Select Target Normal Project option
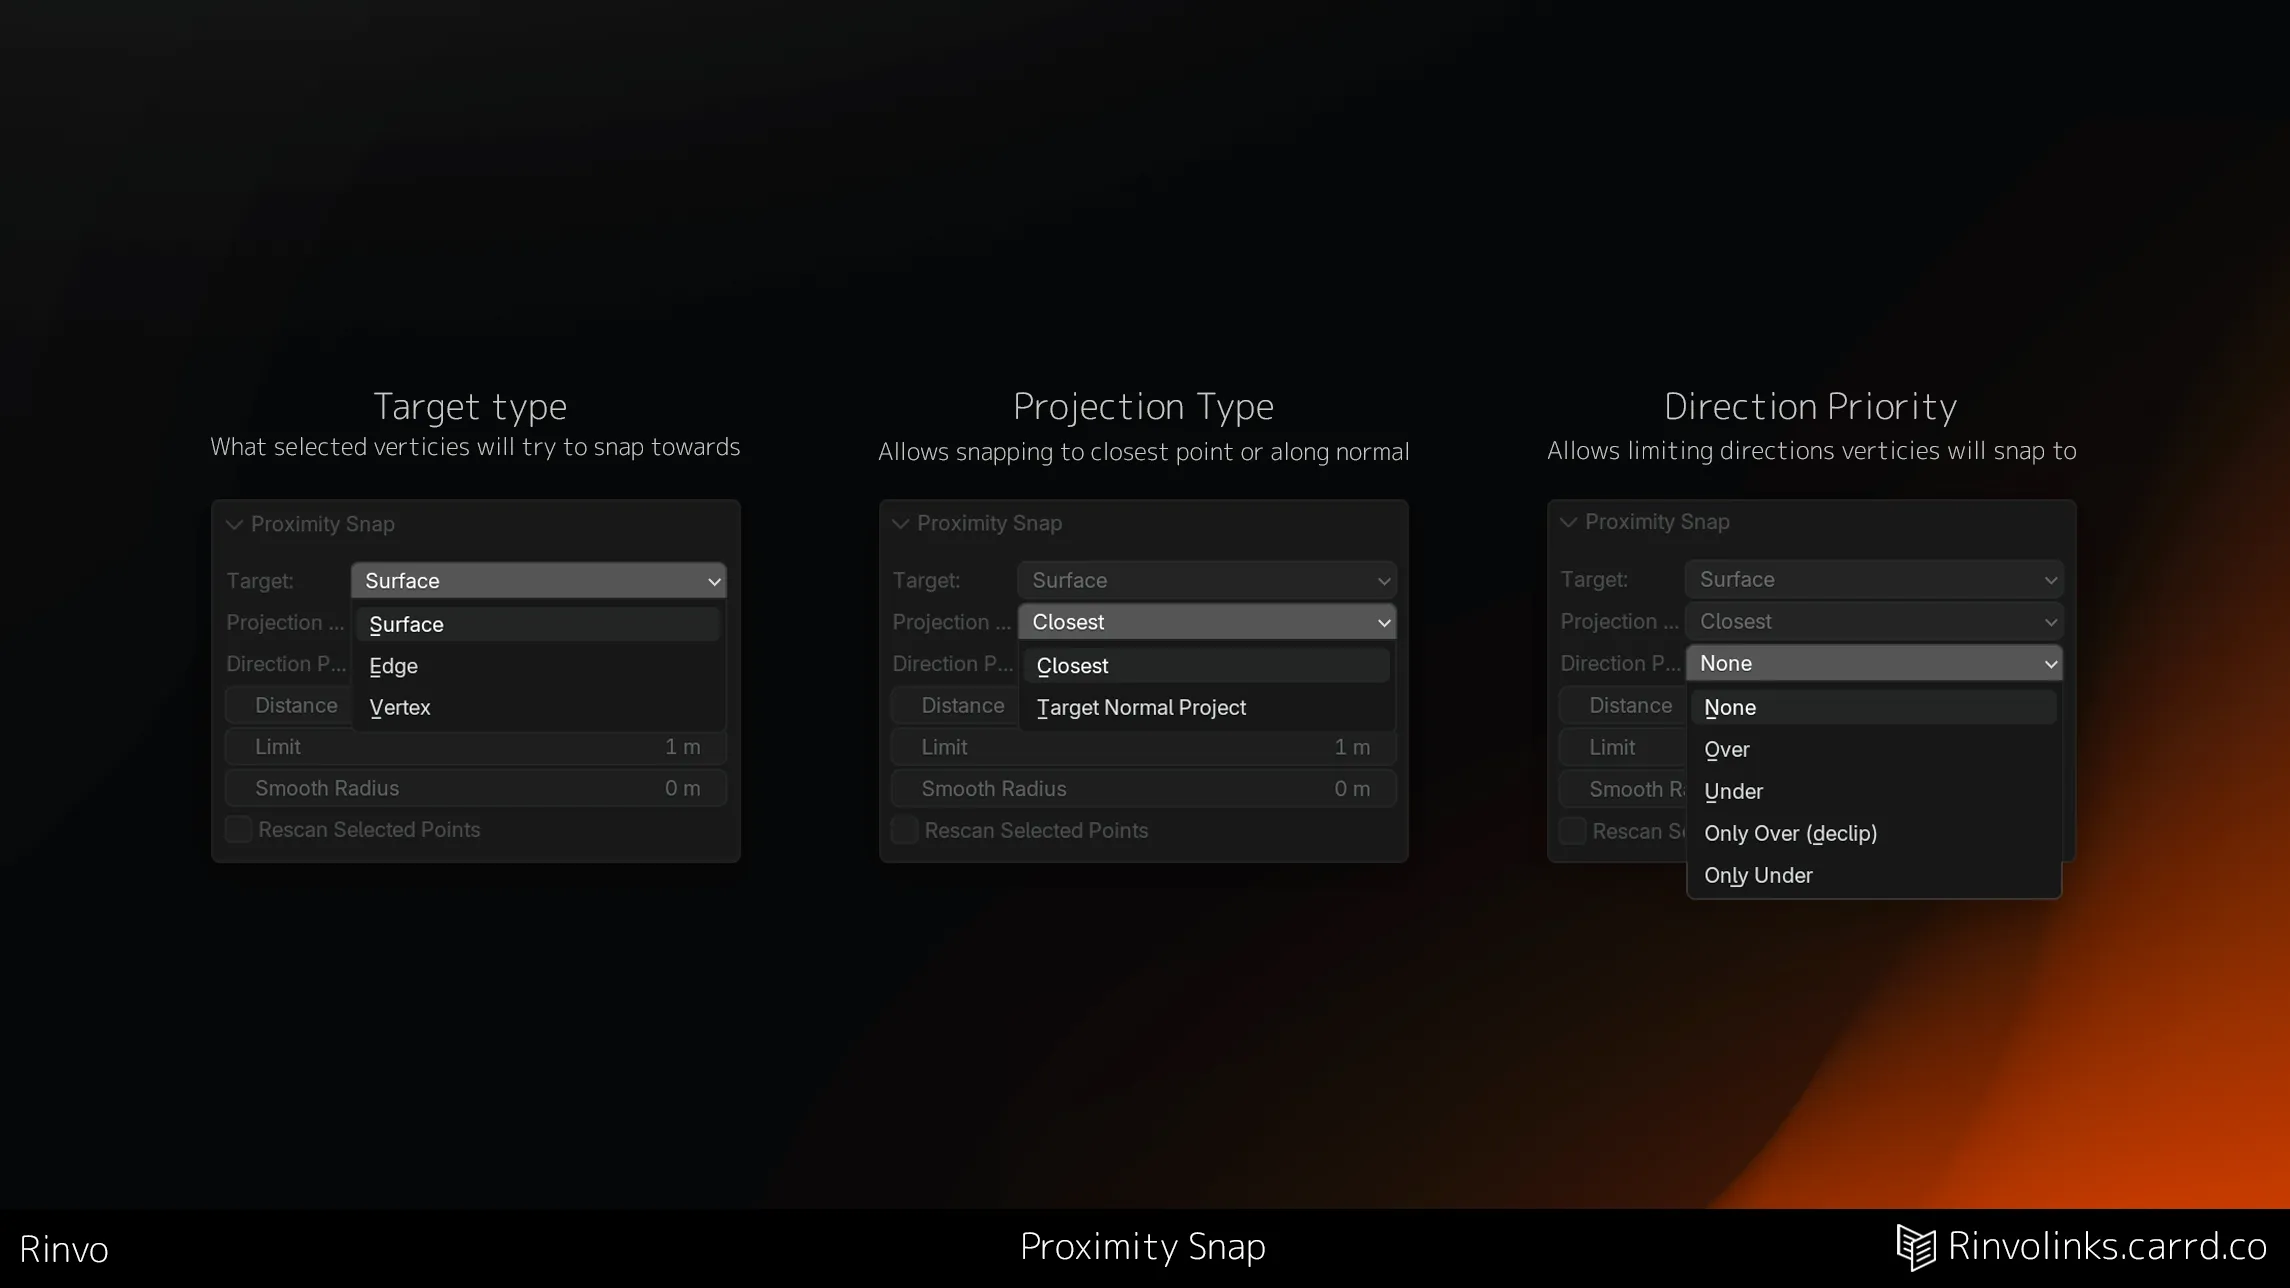The image size is (2290, 1288). click(1206, 708)
